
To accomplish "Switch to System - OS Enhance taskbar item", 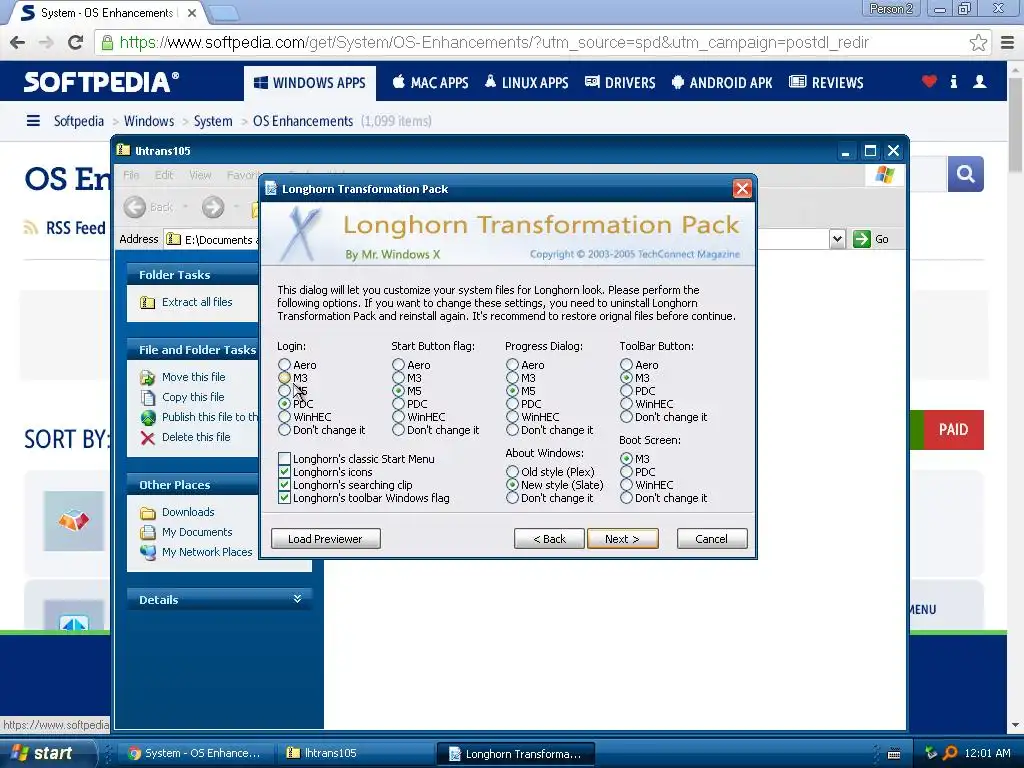I will (x=196, y=753).
